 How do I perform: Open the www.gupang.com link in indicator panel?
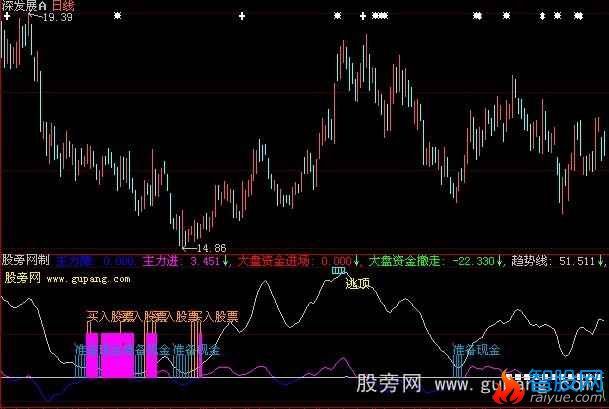(x=89, y=279)
